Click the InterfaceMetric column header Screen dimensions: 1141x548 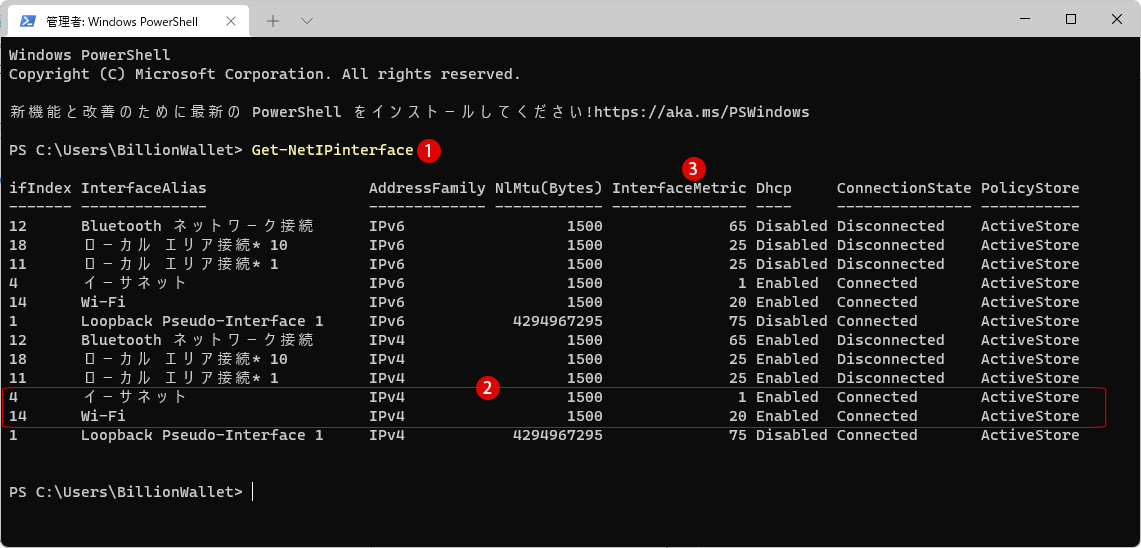pos(679,188)
